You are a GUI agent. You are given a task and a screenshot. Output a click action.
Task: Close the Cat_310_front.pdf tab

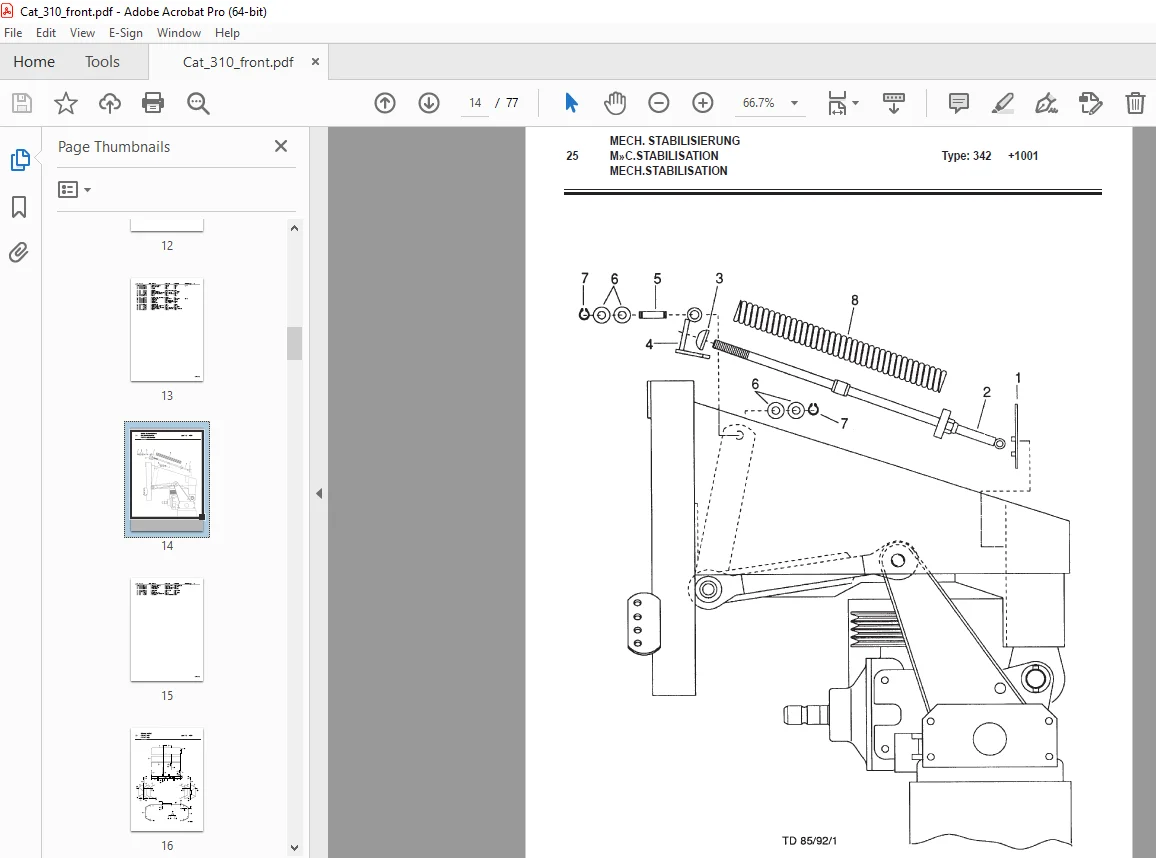click(316, 62)
